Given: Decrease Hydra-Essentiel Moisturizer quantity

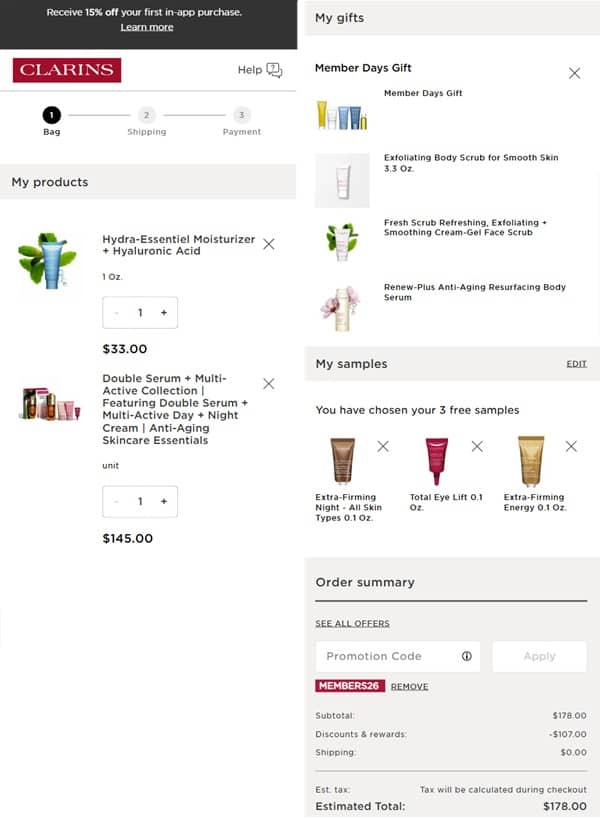Looking at the screenshot, I should point(116,312).
